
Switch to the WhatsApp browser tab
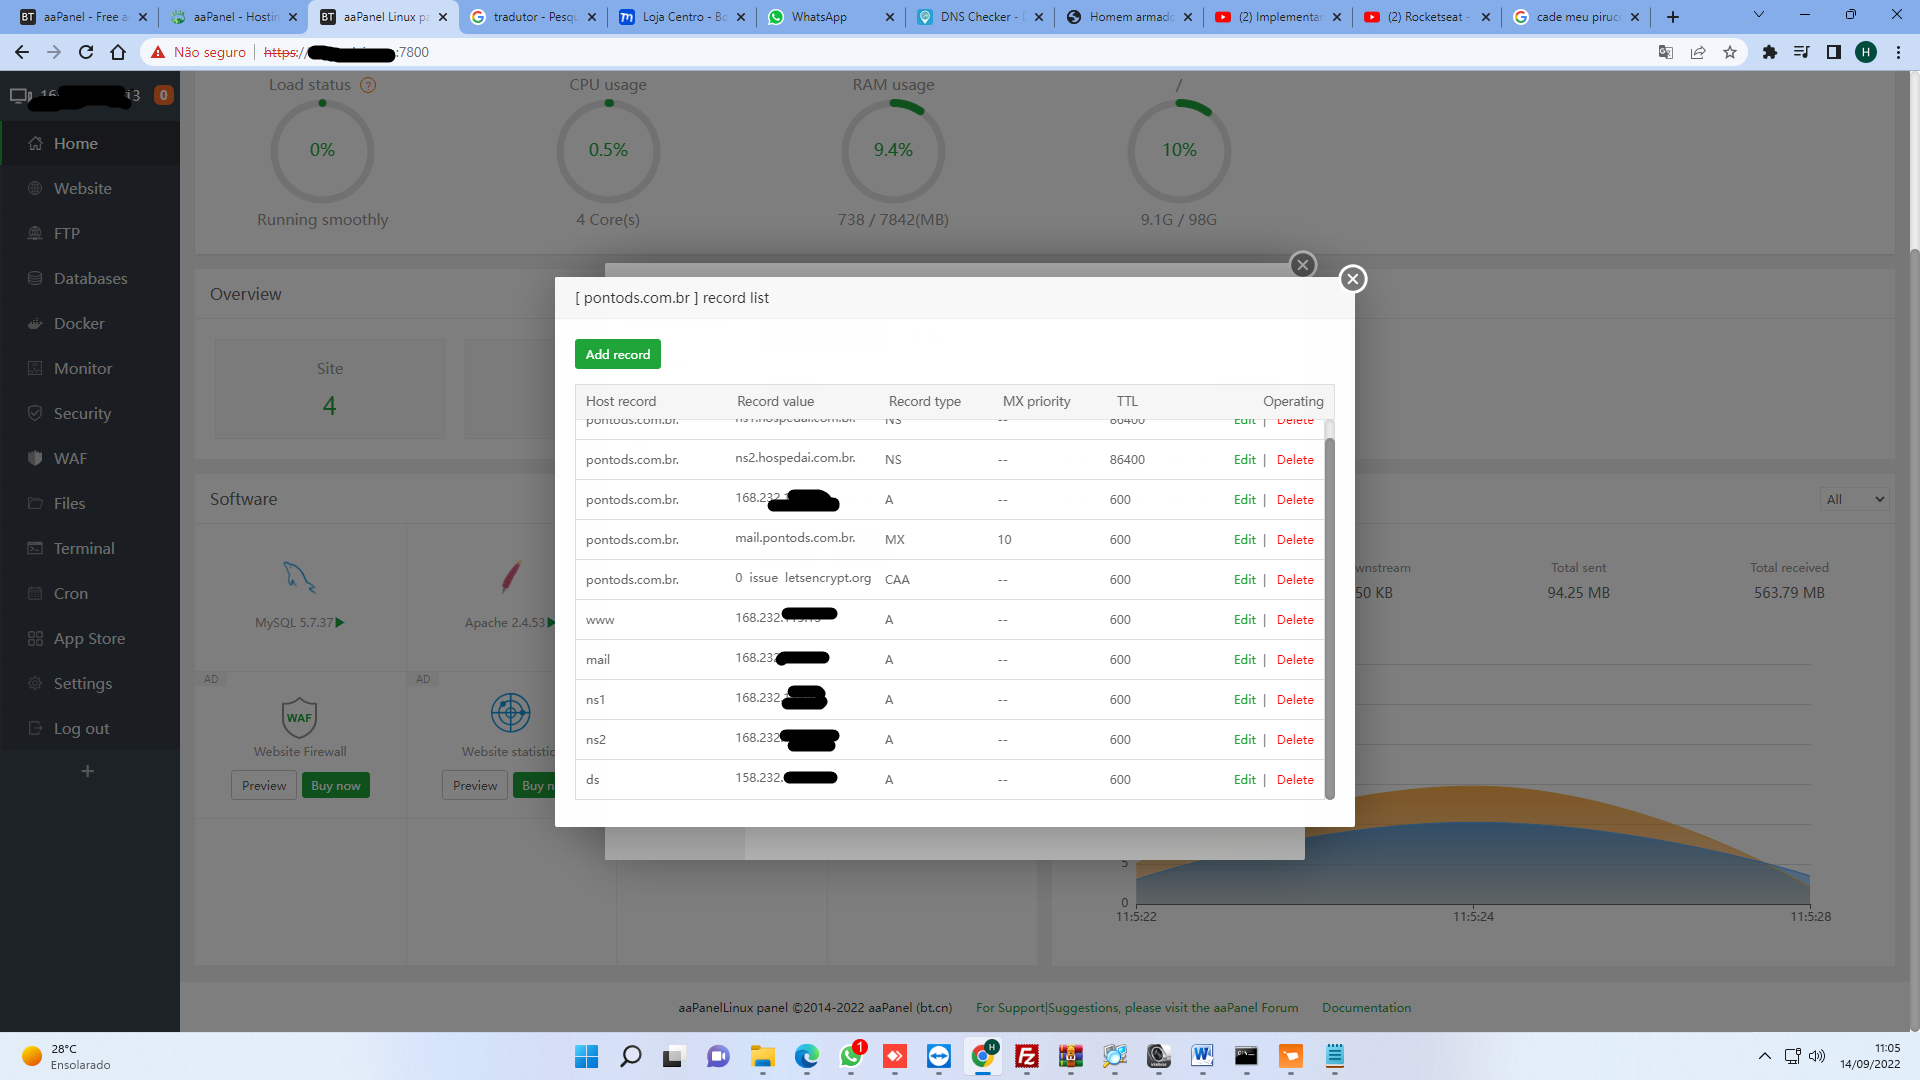[x=830, y=17]
